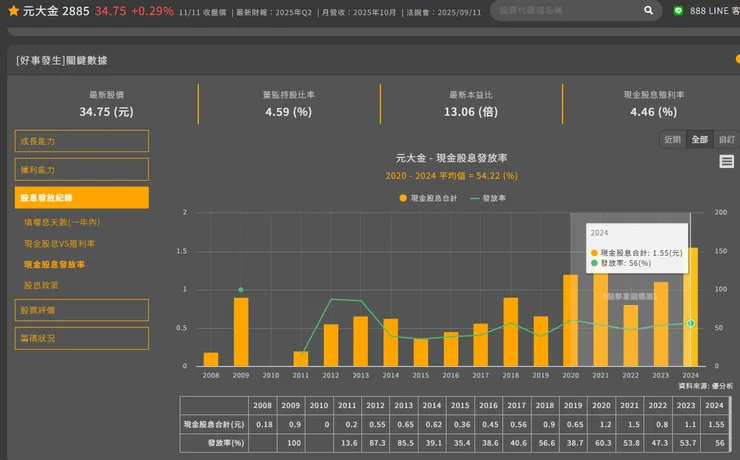The width and height of the screenshot is (740, 460).
Task: Click the search magnifier icon
Action: pyautogui.click(x=648, y=10)
